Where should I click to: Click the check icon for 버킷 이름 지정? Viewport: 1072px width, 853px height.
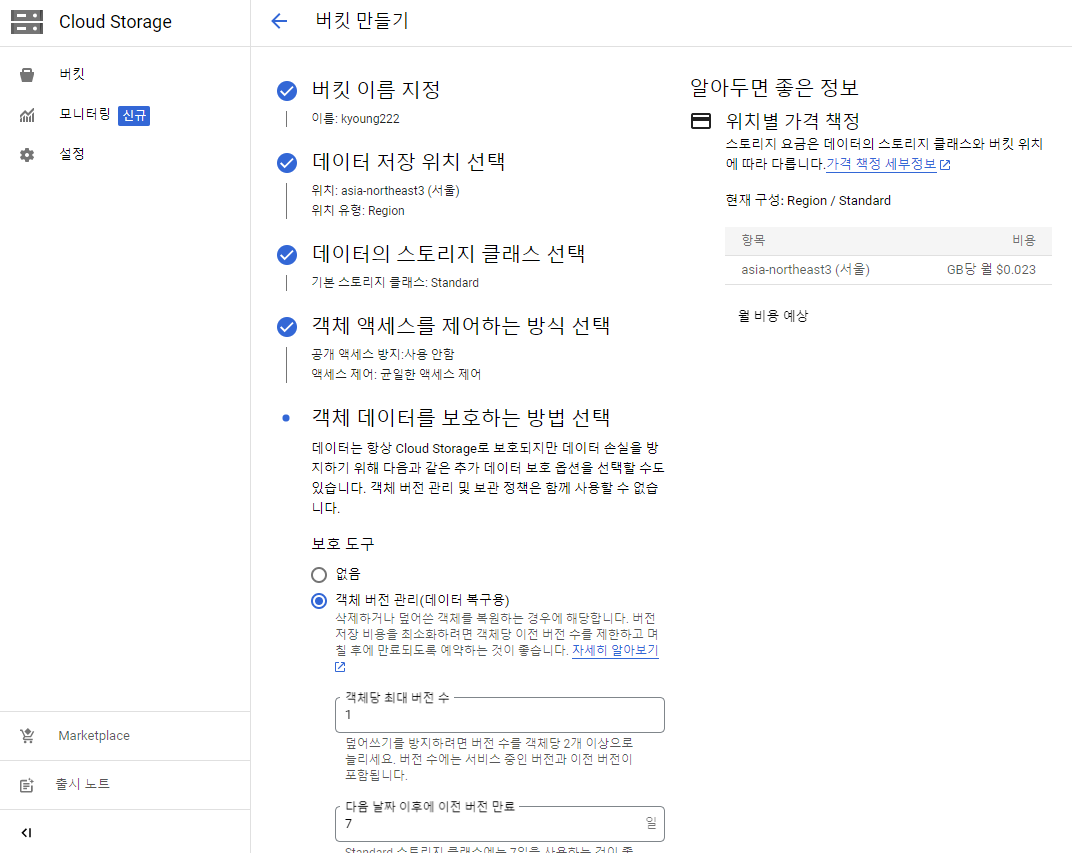[286, 90]
